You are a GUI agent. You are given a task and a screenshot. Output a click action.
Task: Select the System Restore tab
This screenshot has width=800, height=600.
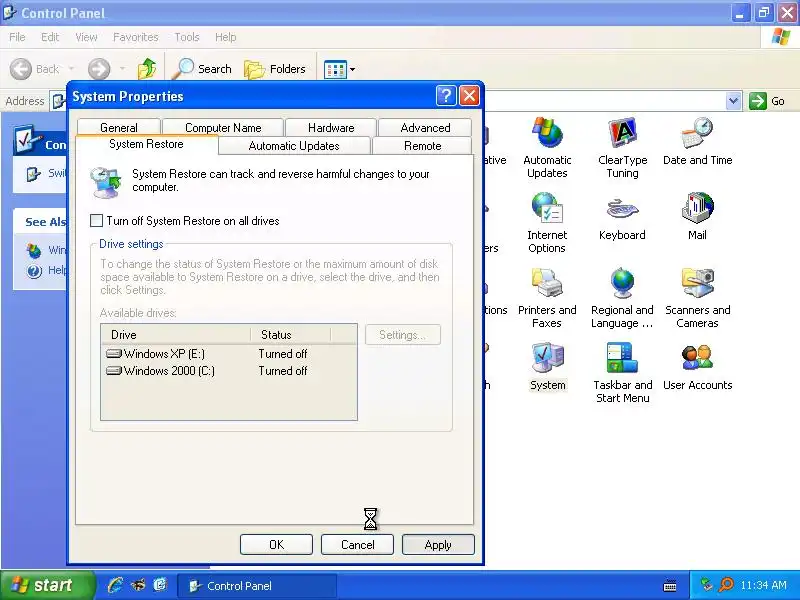146,144
